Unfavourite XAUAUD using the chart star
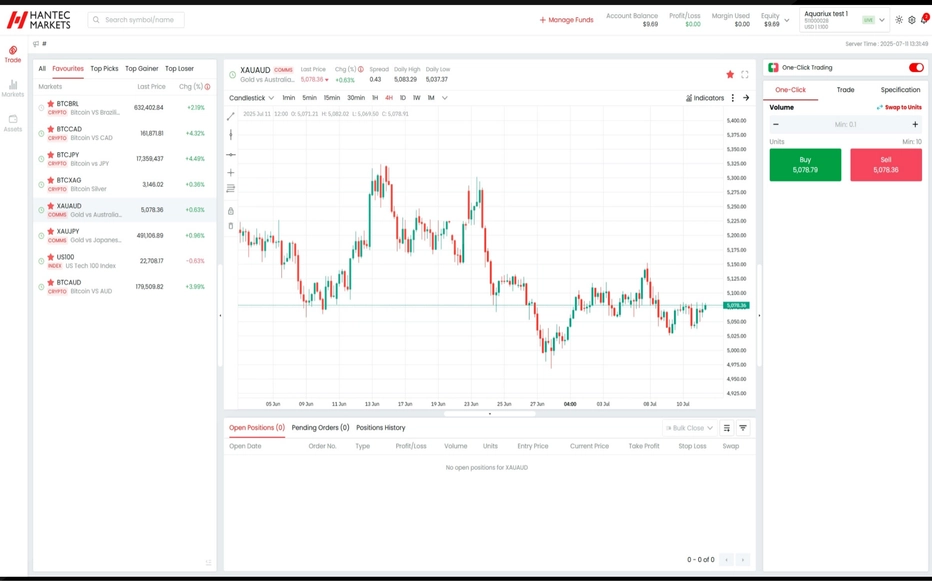The image size is (932, 582). [x=730, y=74]
